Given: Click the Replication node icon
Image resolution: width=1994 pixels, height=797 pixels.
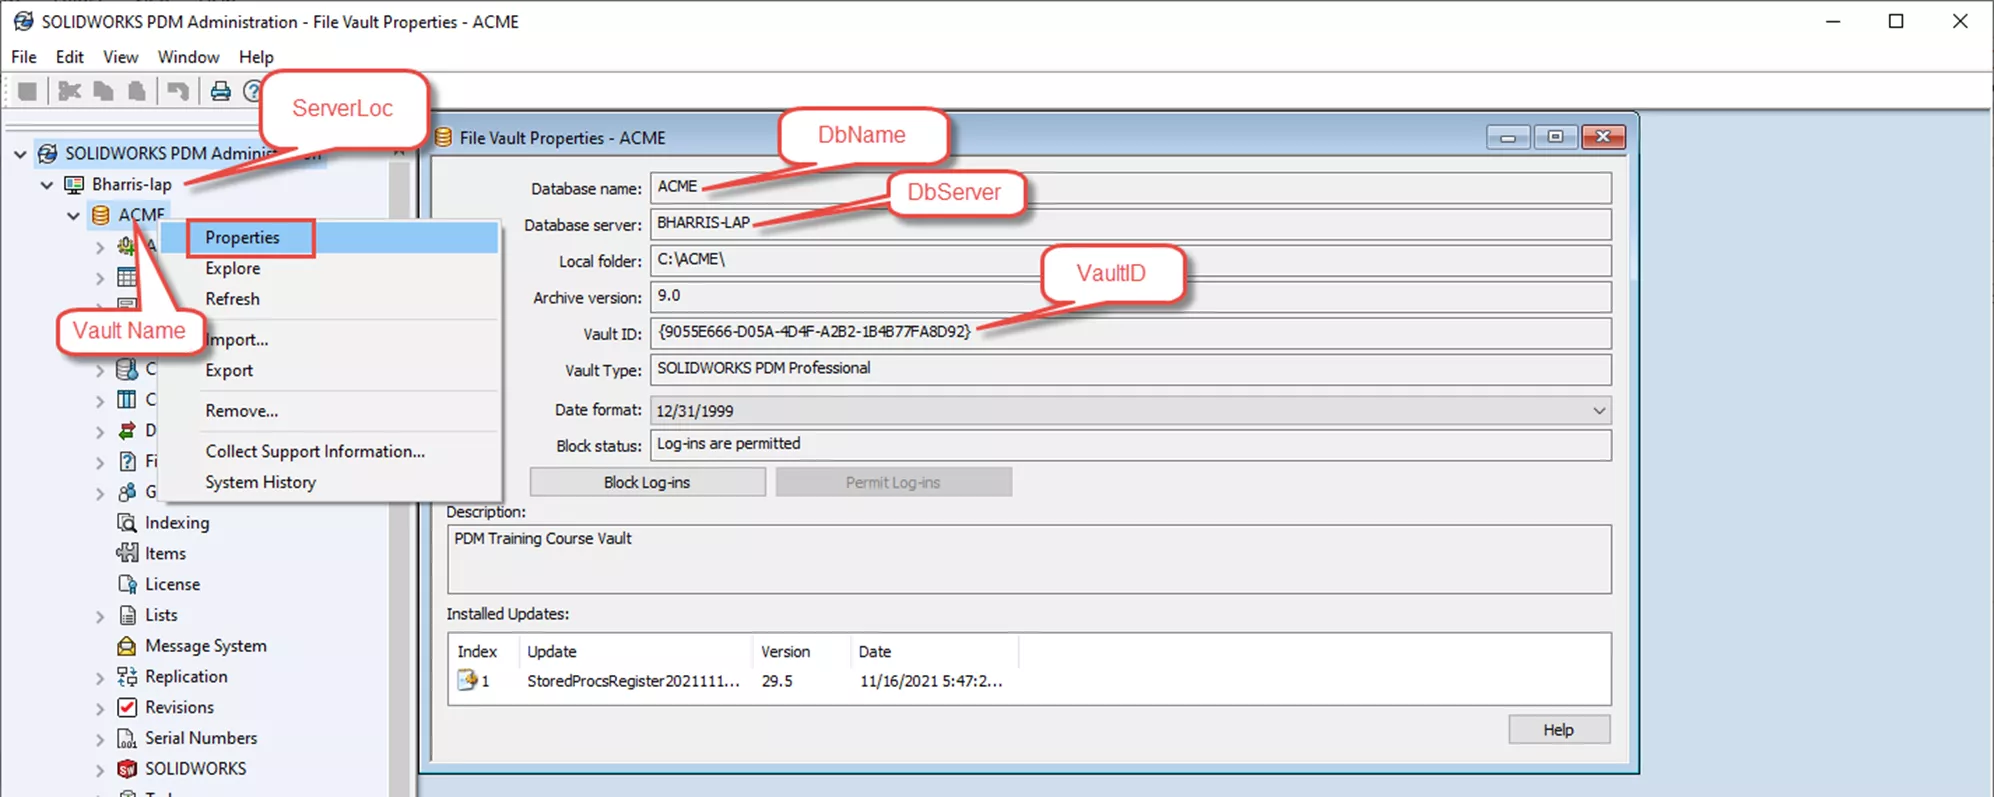Looking at the screenshot, I should [x=127, y=677].
